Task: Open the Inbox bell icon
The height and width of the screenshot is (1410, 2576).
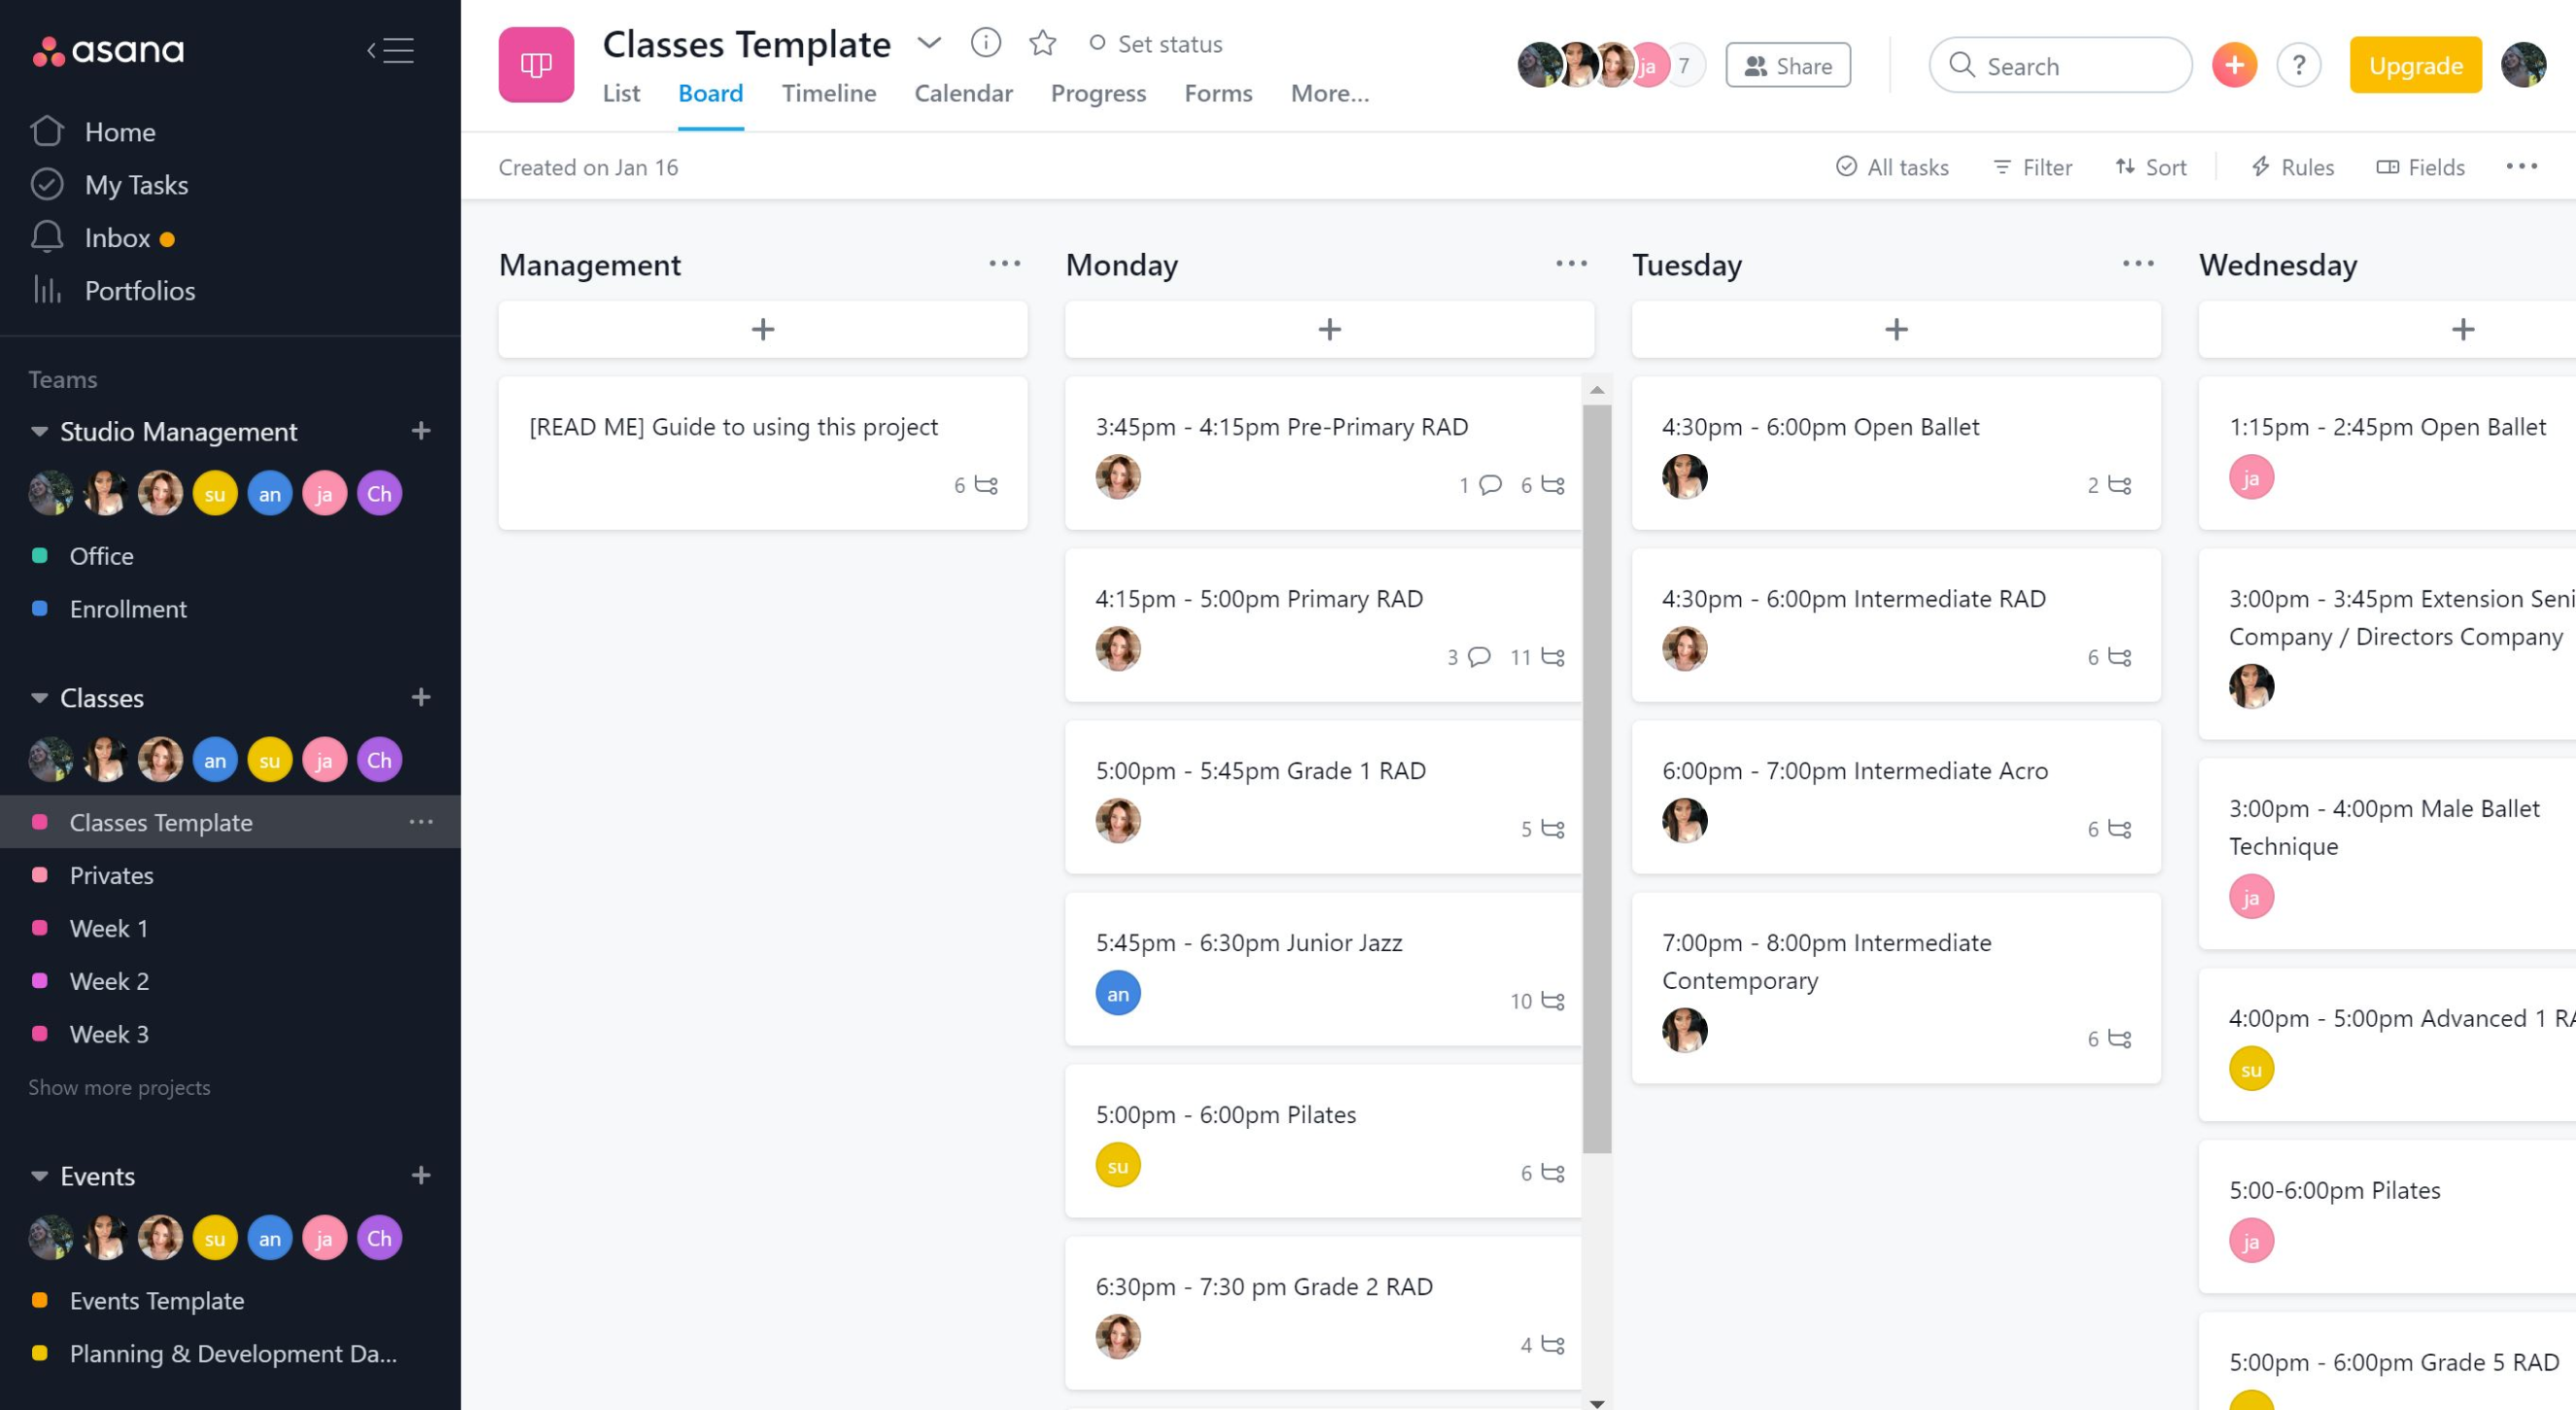Action: (47, 237)
